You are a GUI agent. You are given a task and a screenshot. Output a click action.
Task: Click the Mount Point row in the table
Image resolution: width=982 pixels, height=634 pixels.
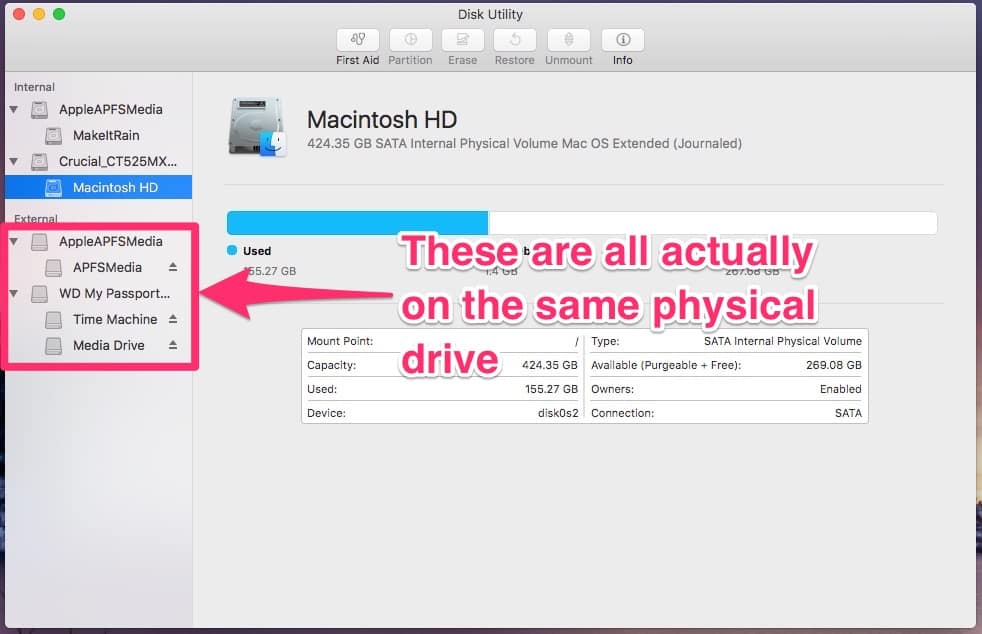(443, 341)
